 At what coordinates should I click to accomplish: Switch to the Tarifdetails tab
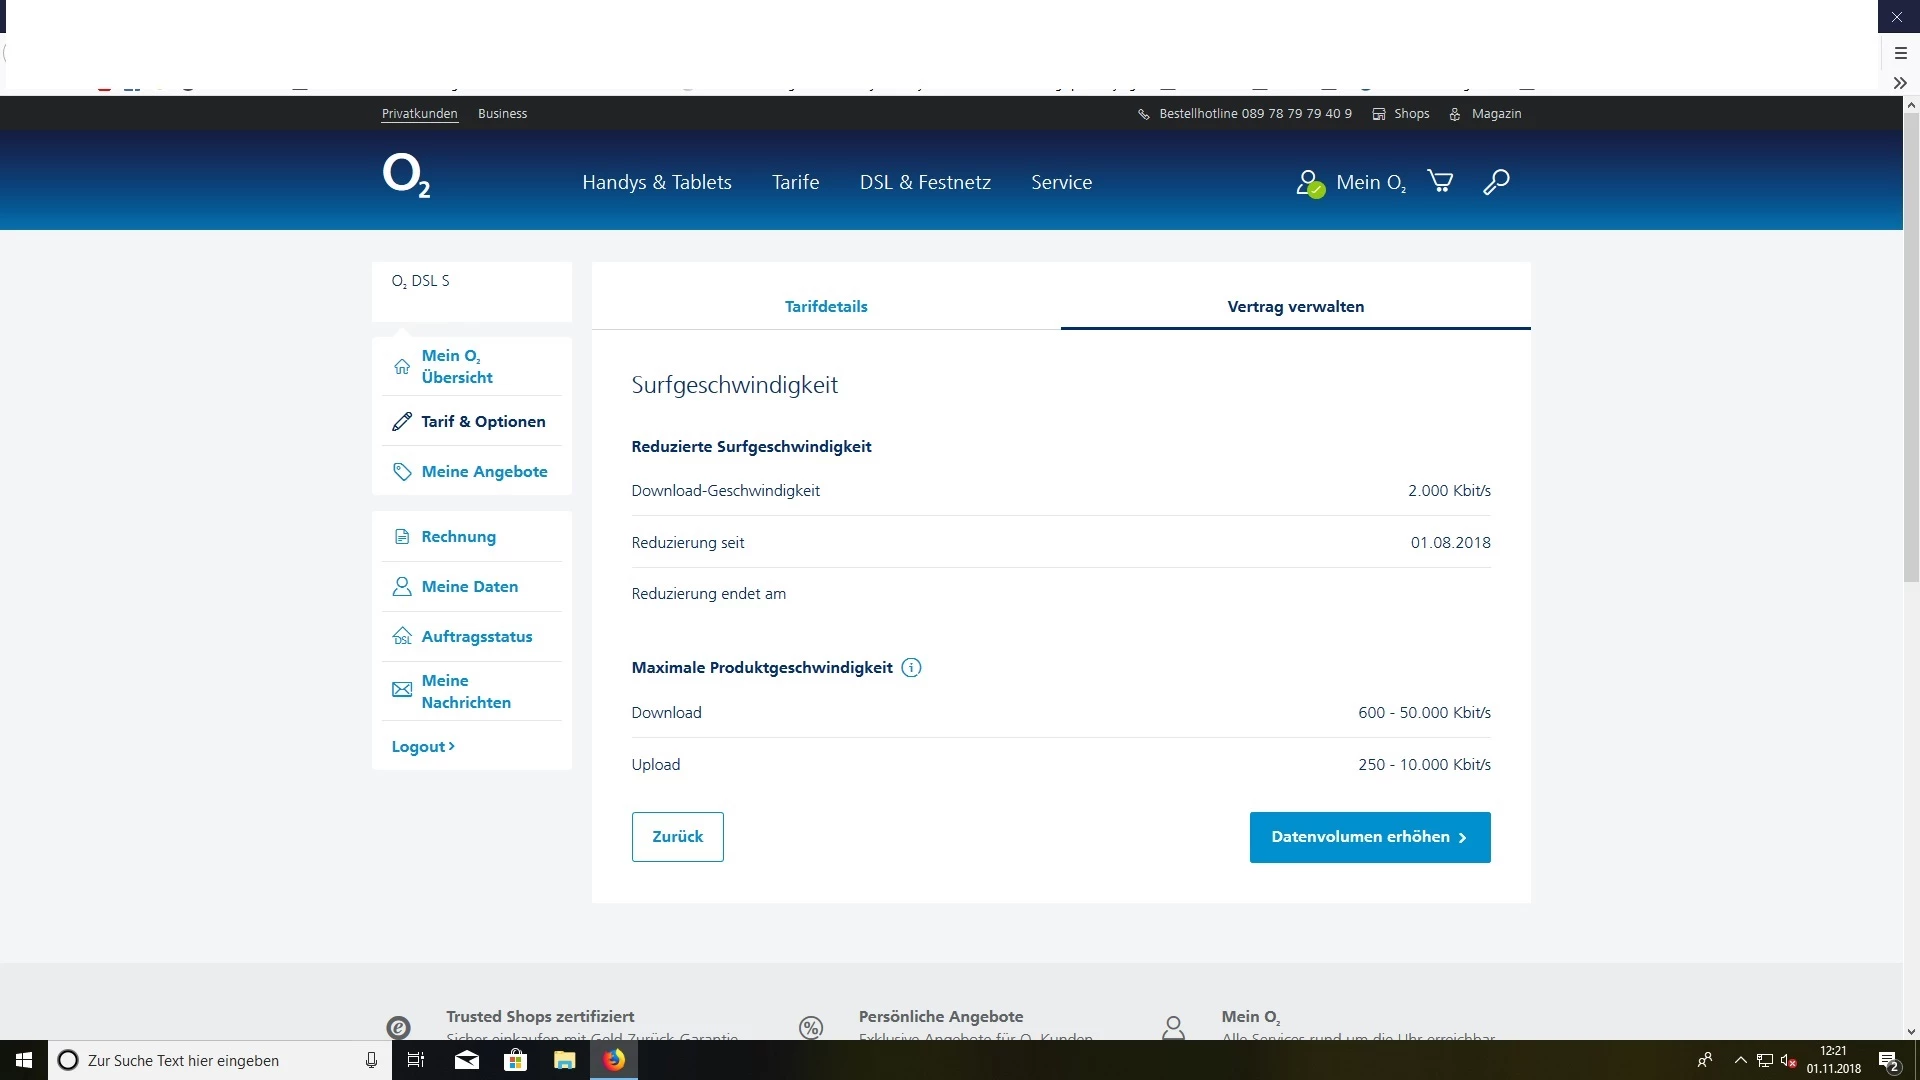pyautogui.click(x=826, y=307)
